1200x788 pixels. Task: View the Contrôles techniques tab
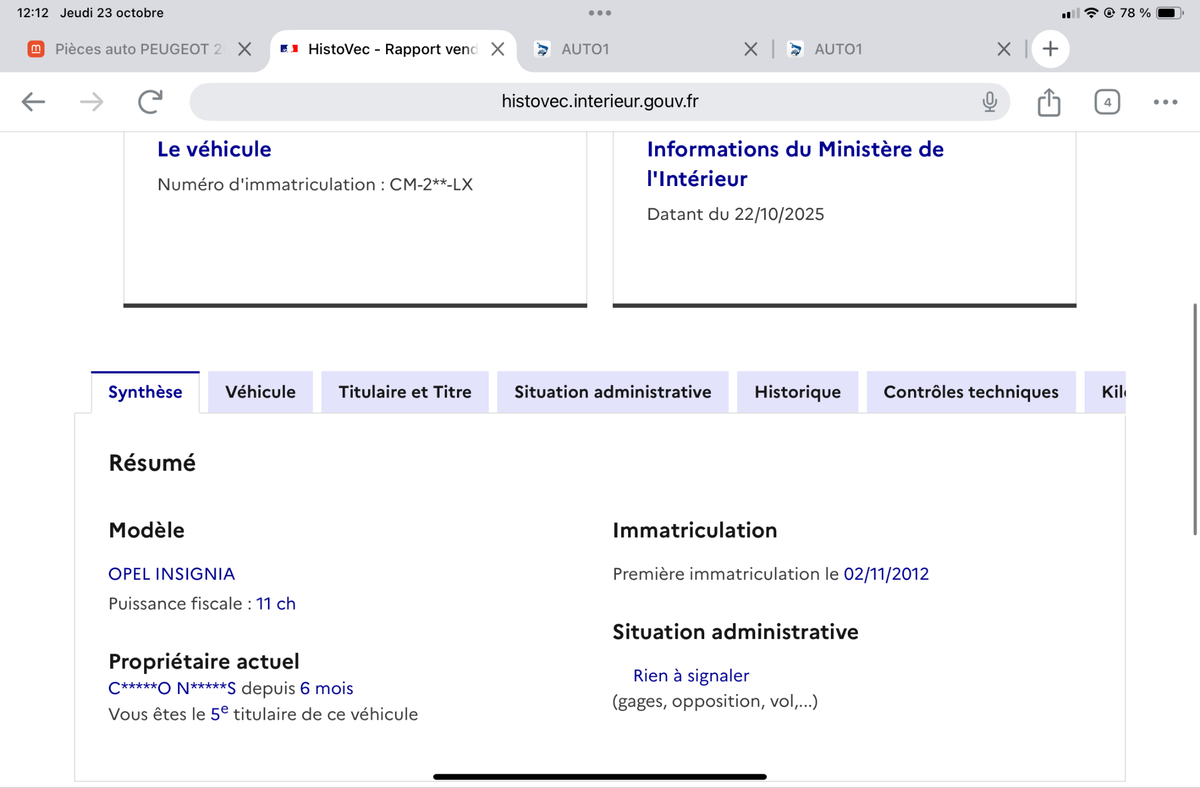pos(970,392)
